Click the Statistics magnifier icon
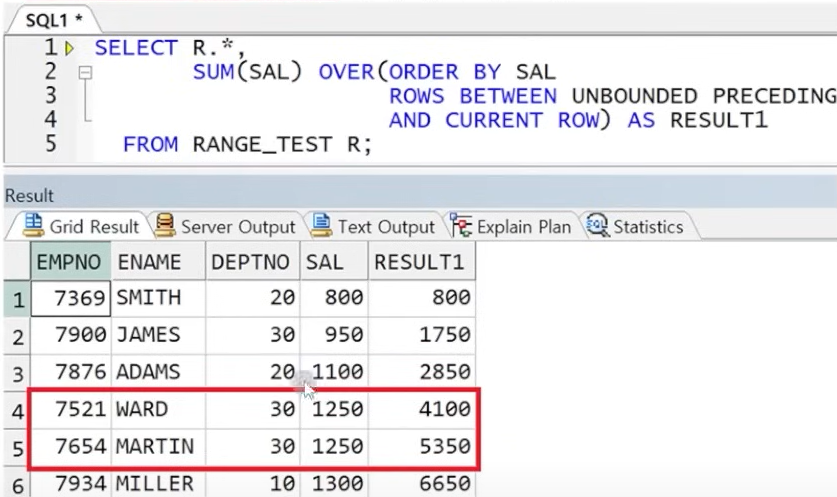The height and width of the screenshot is (497, 837). pos(597,225)
